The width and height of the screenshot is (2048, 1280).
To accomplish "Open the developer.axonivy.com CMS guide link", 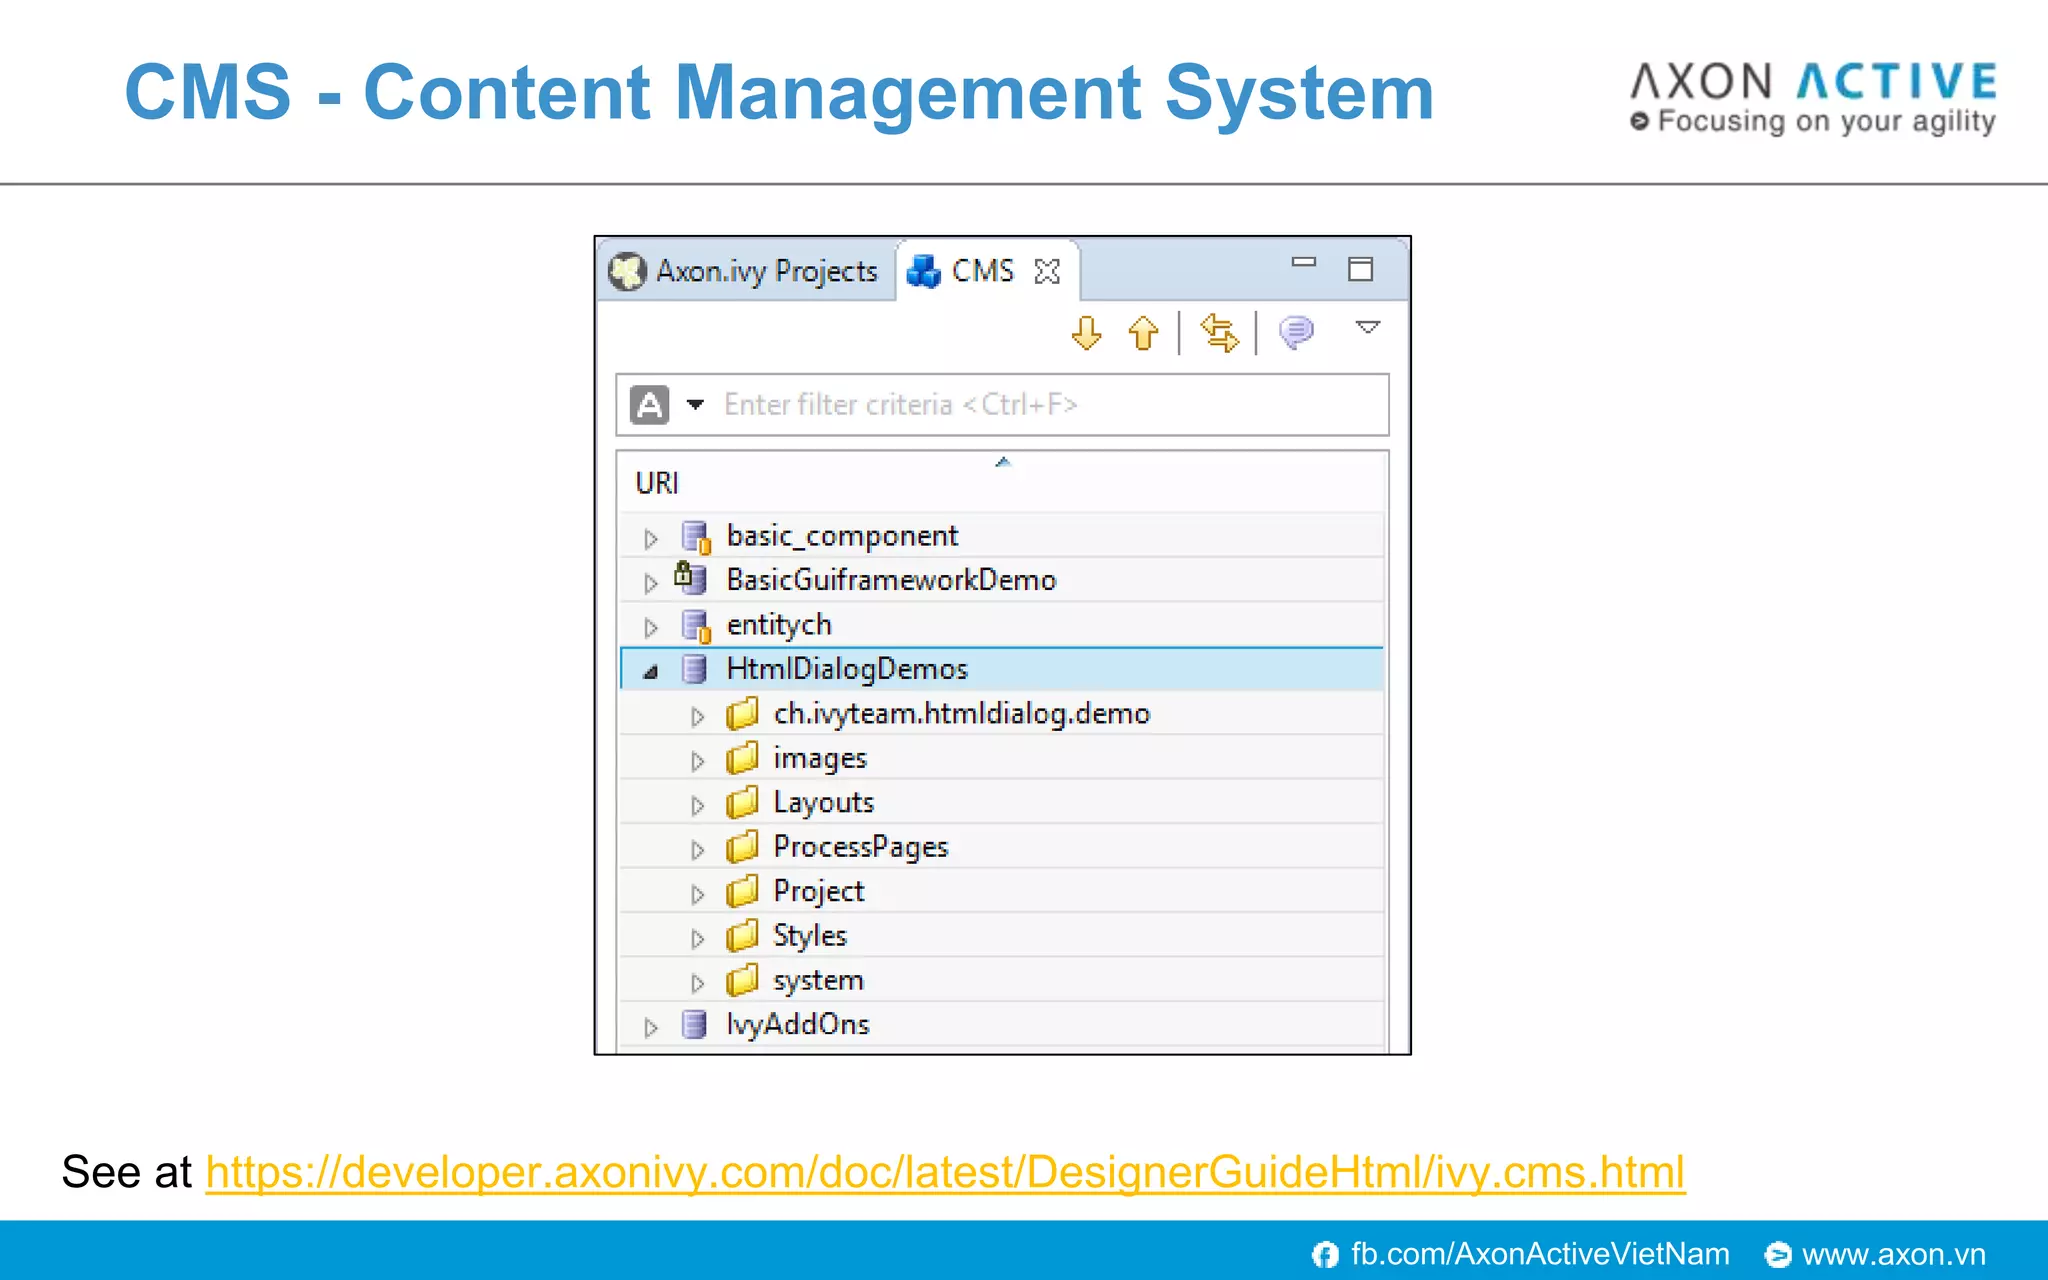I will [945, 1172].
